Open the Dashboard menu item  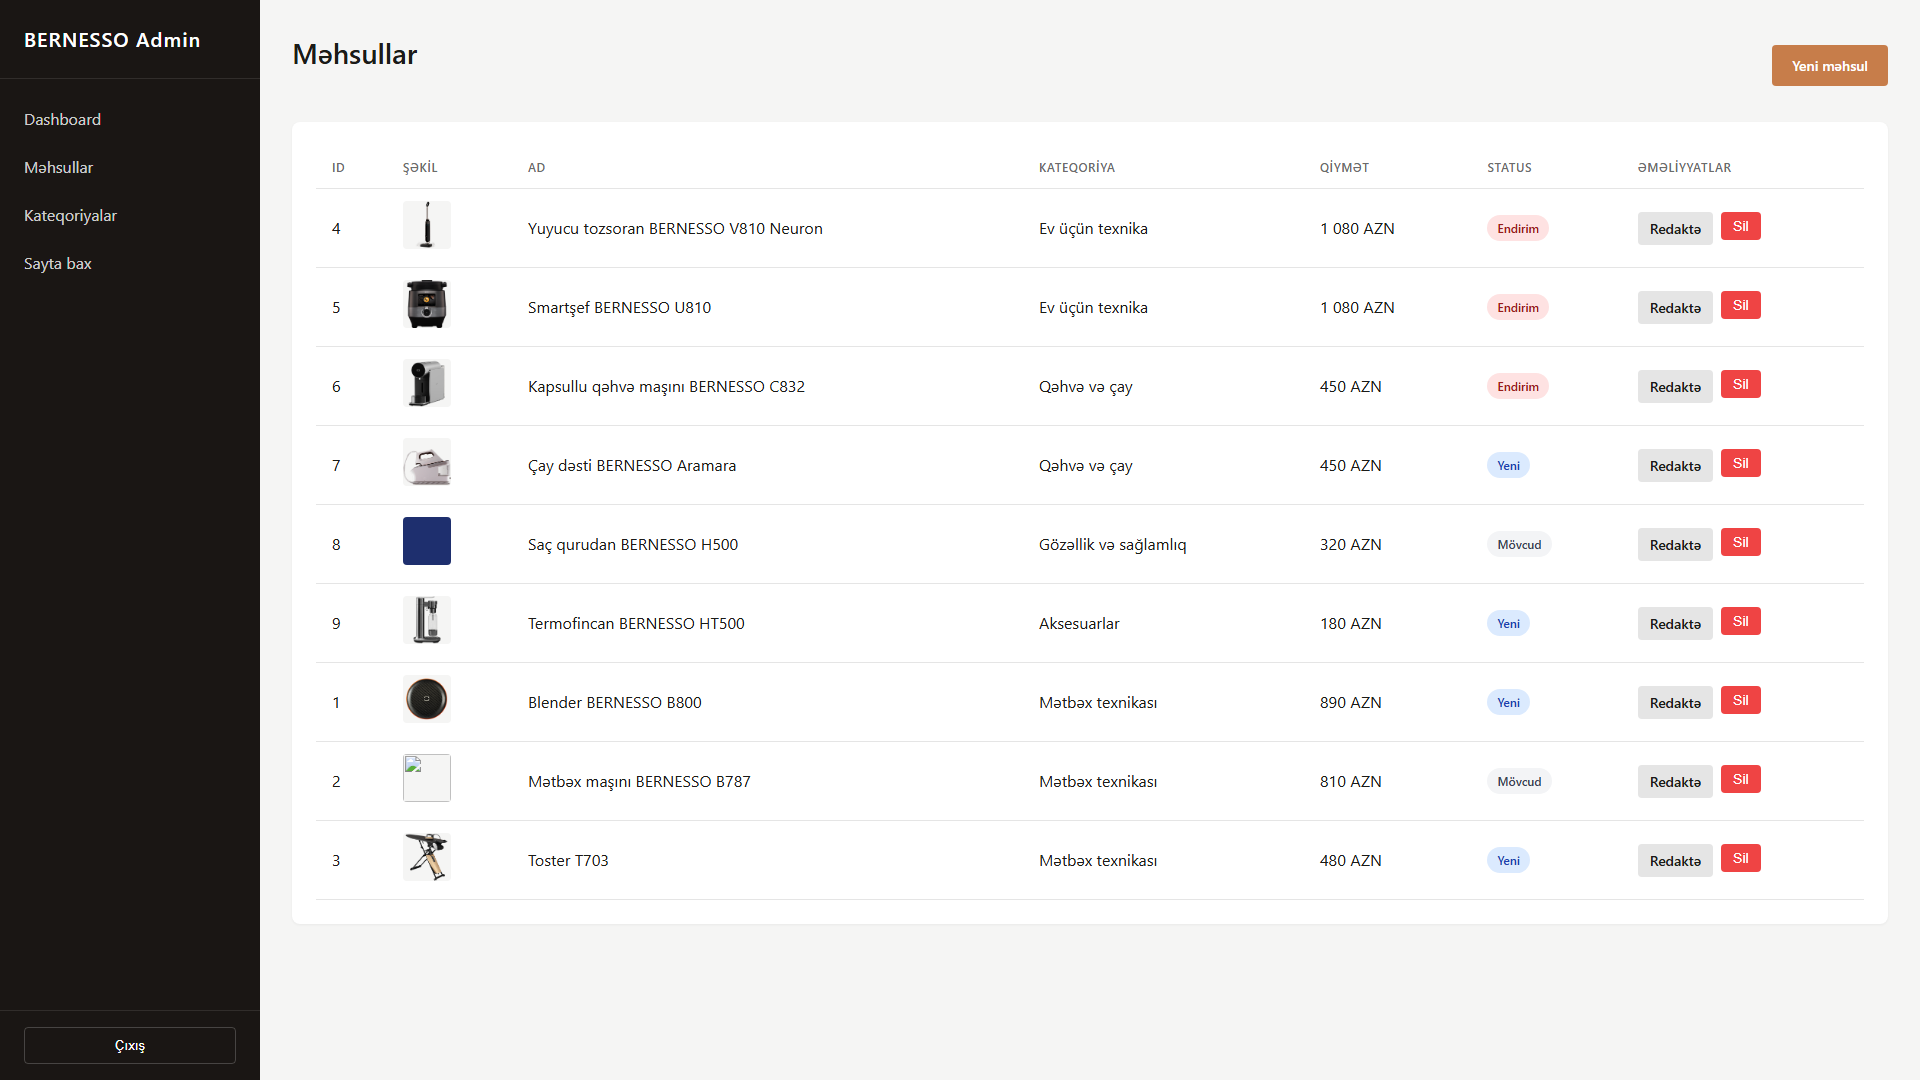(x=62, y=119)
